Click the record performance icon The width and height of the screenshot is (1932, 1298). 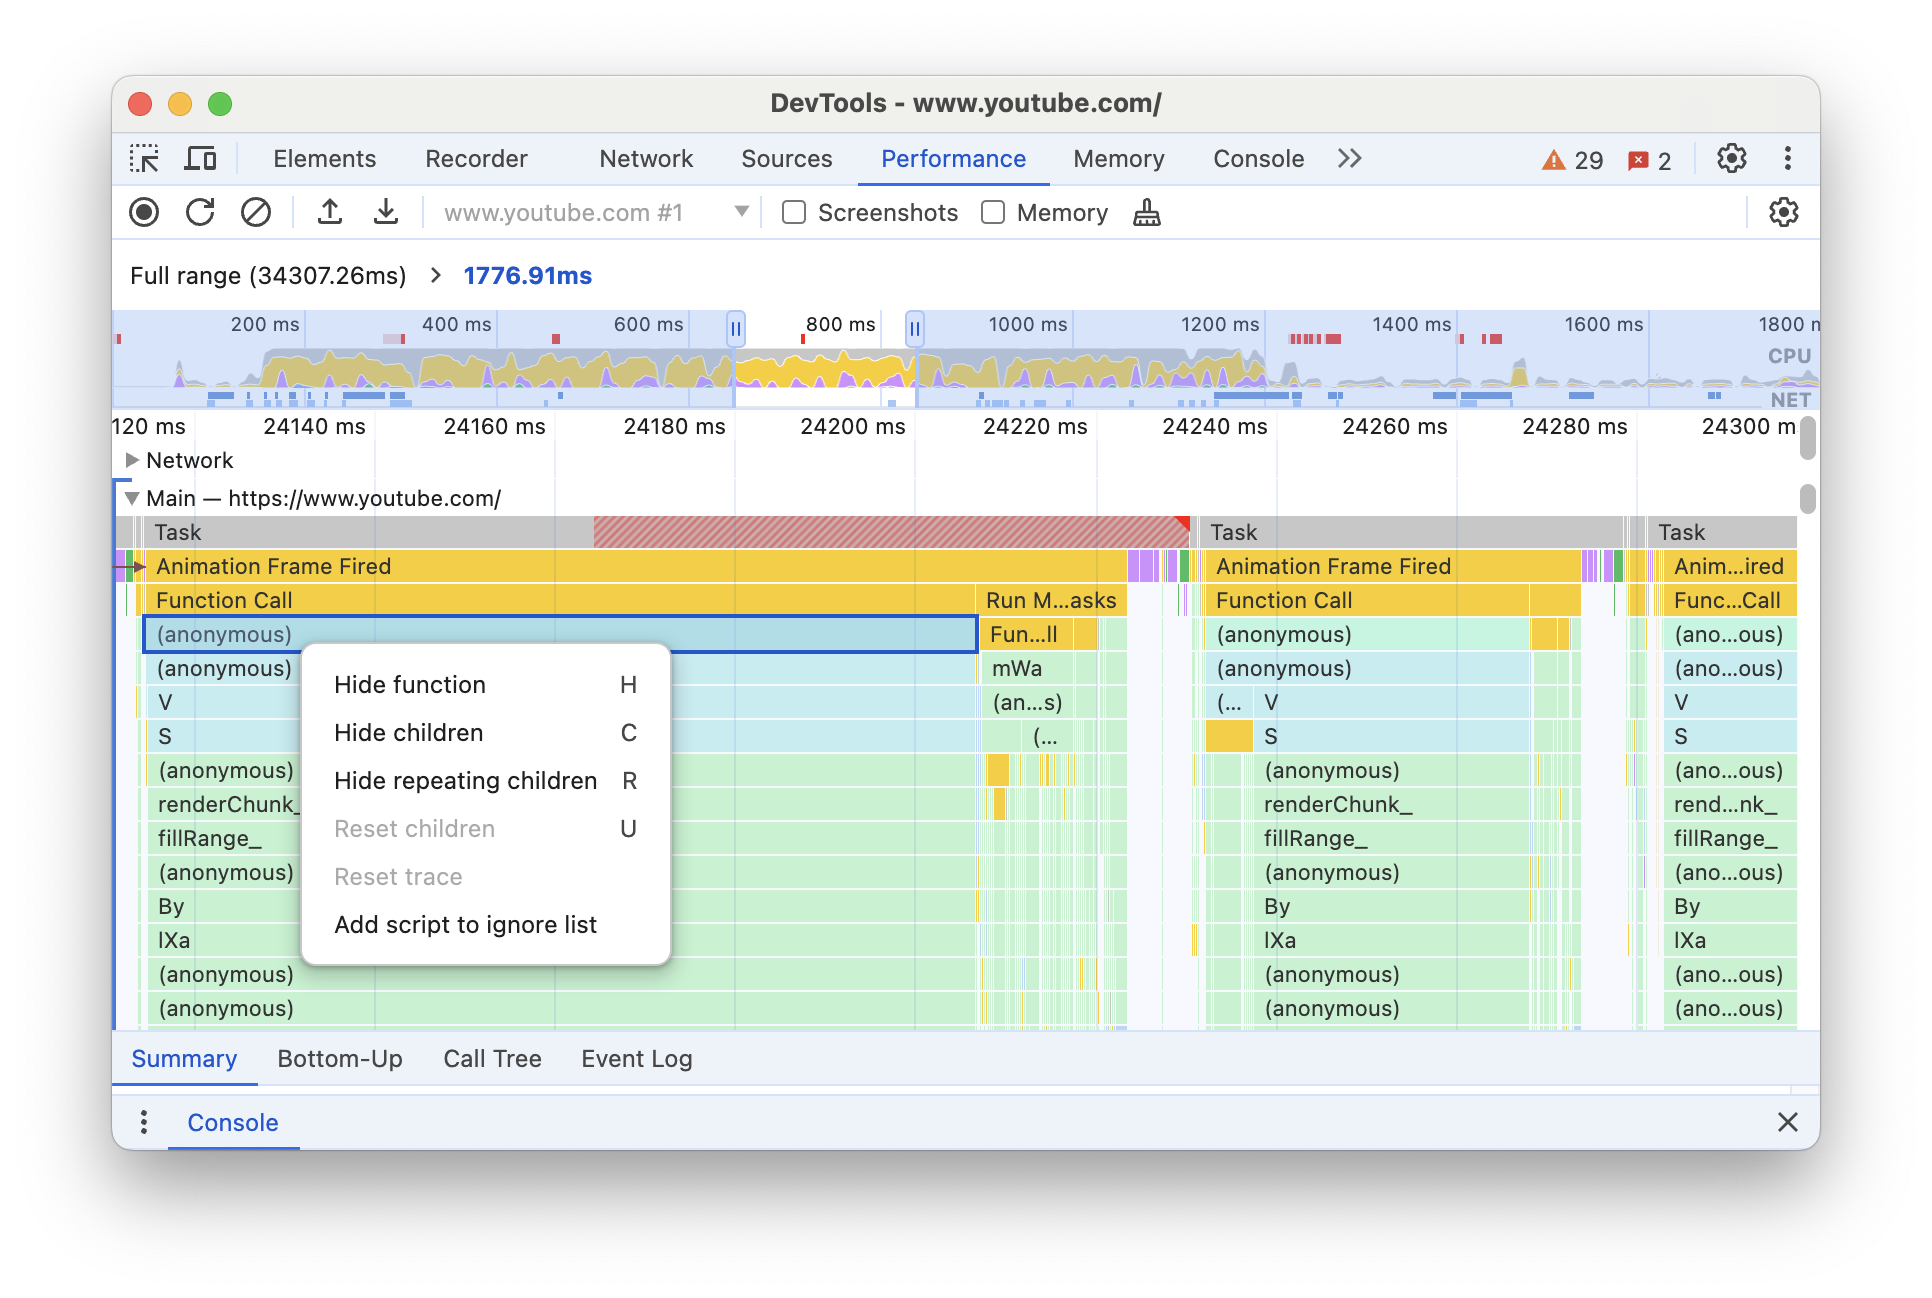145,214
